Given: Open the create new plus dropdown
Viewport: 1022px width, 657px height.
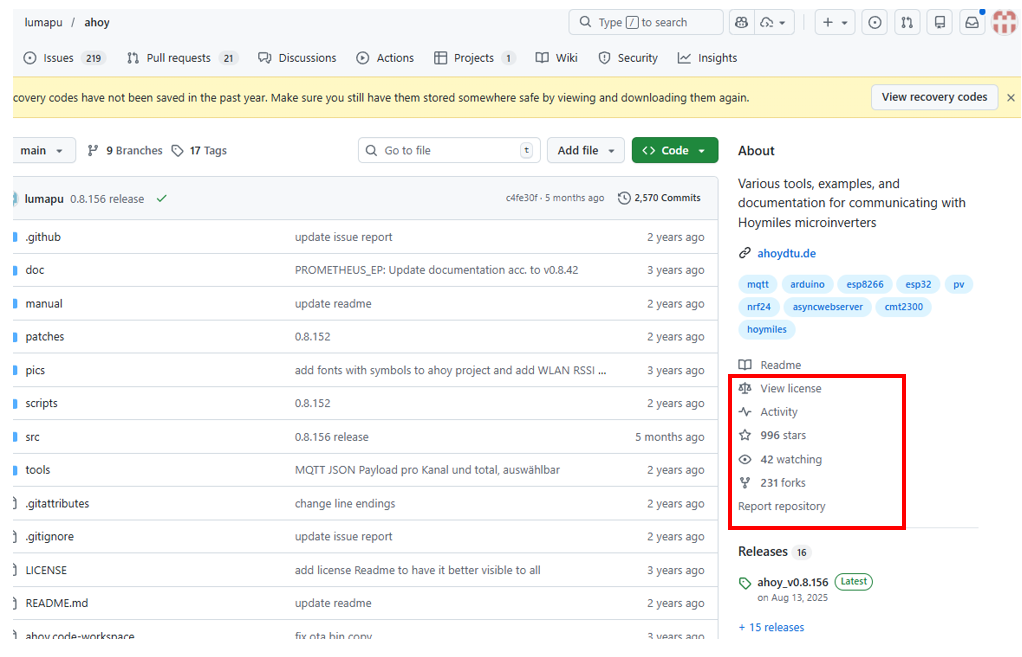Looking at the screenshot, I should click(x=834, y=22).
